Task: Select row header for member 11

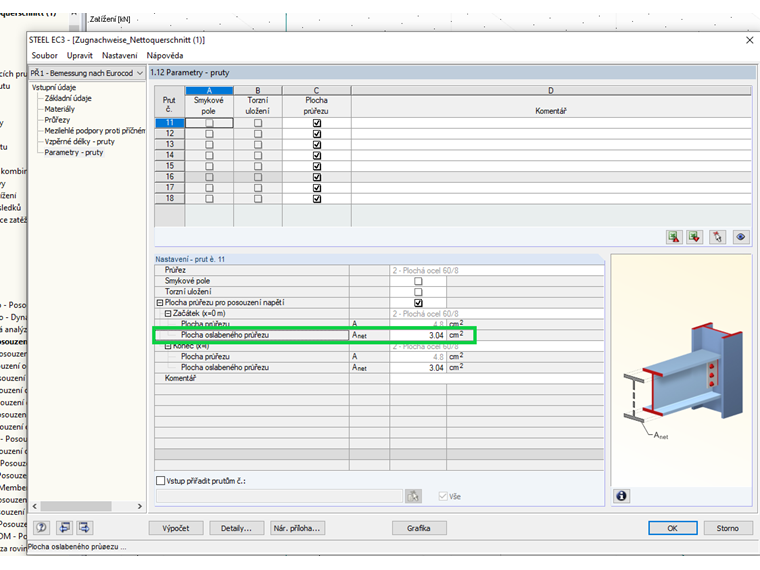Action: [170, 123]
